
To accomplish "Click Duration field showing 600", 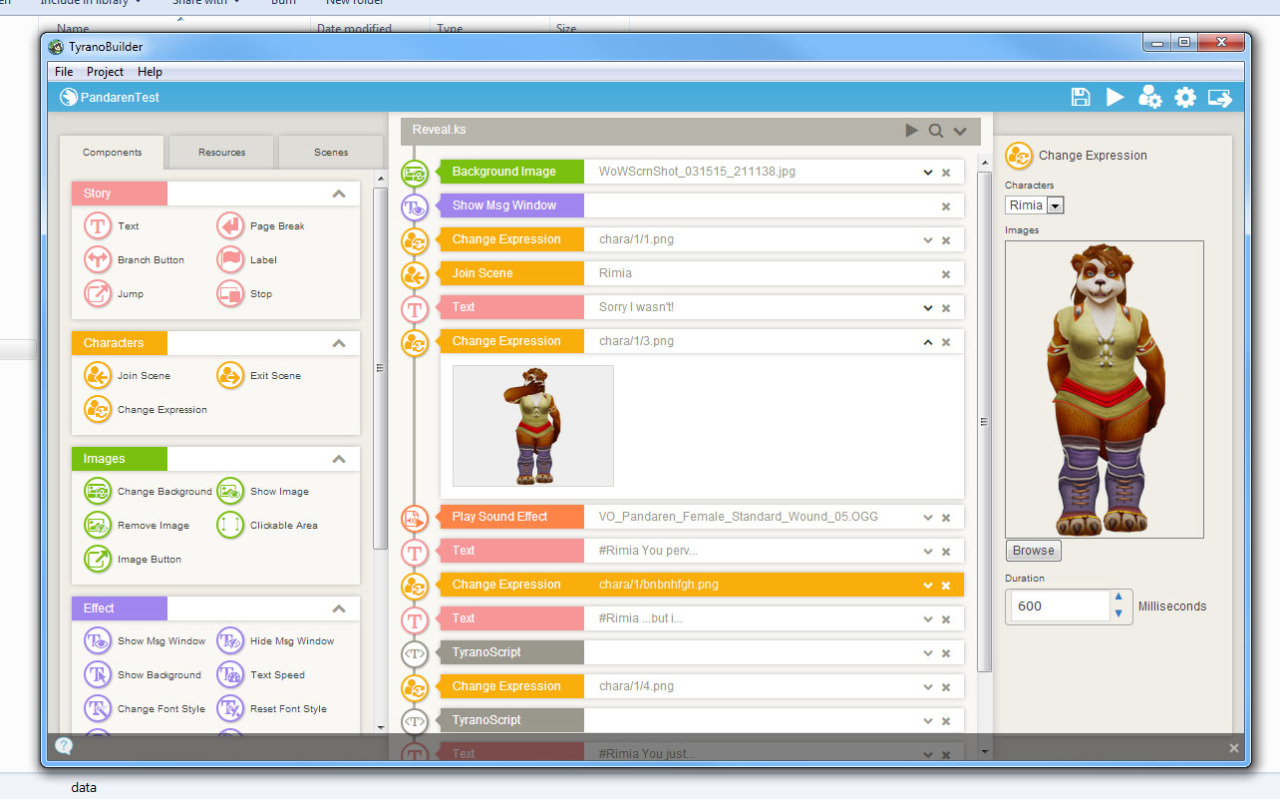I will coord(1059,606).
